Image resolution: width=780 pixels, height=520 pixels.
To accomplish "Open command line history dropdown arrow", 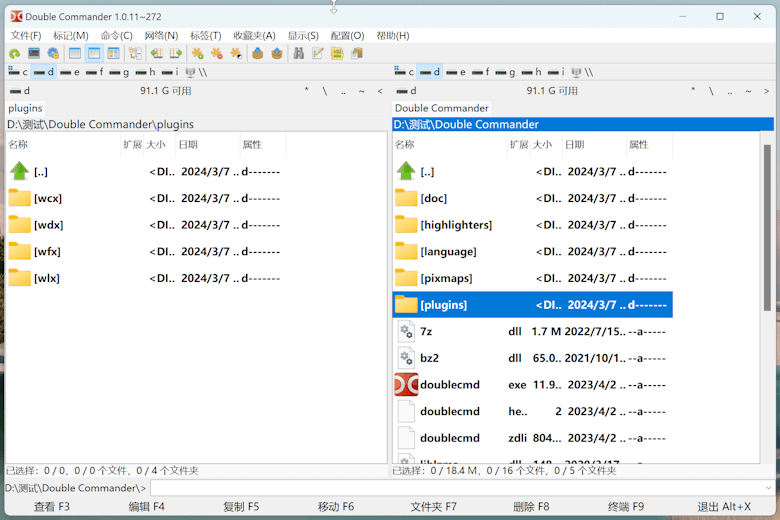I will (768, 488).
